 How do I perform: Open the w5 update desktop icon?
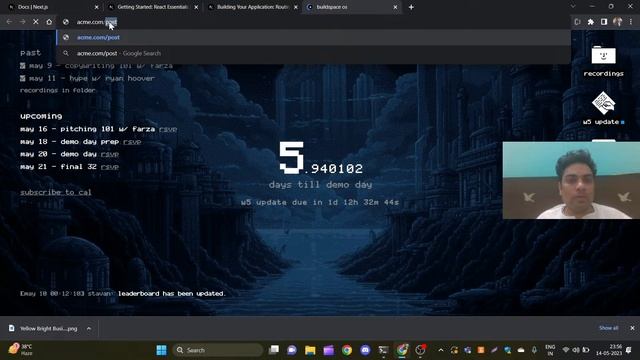point(603,103)
